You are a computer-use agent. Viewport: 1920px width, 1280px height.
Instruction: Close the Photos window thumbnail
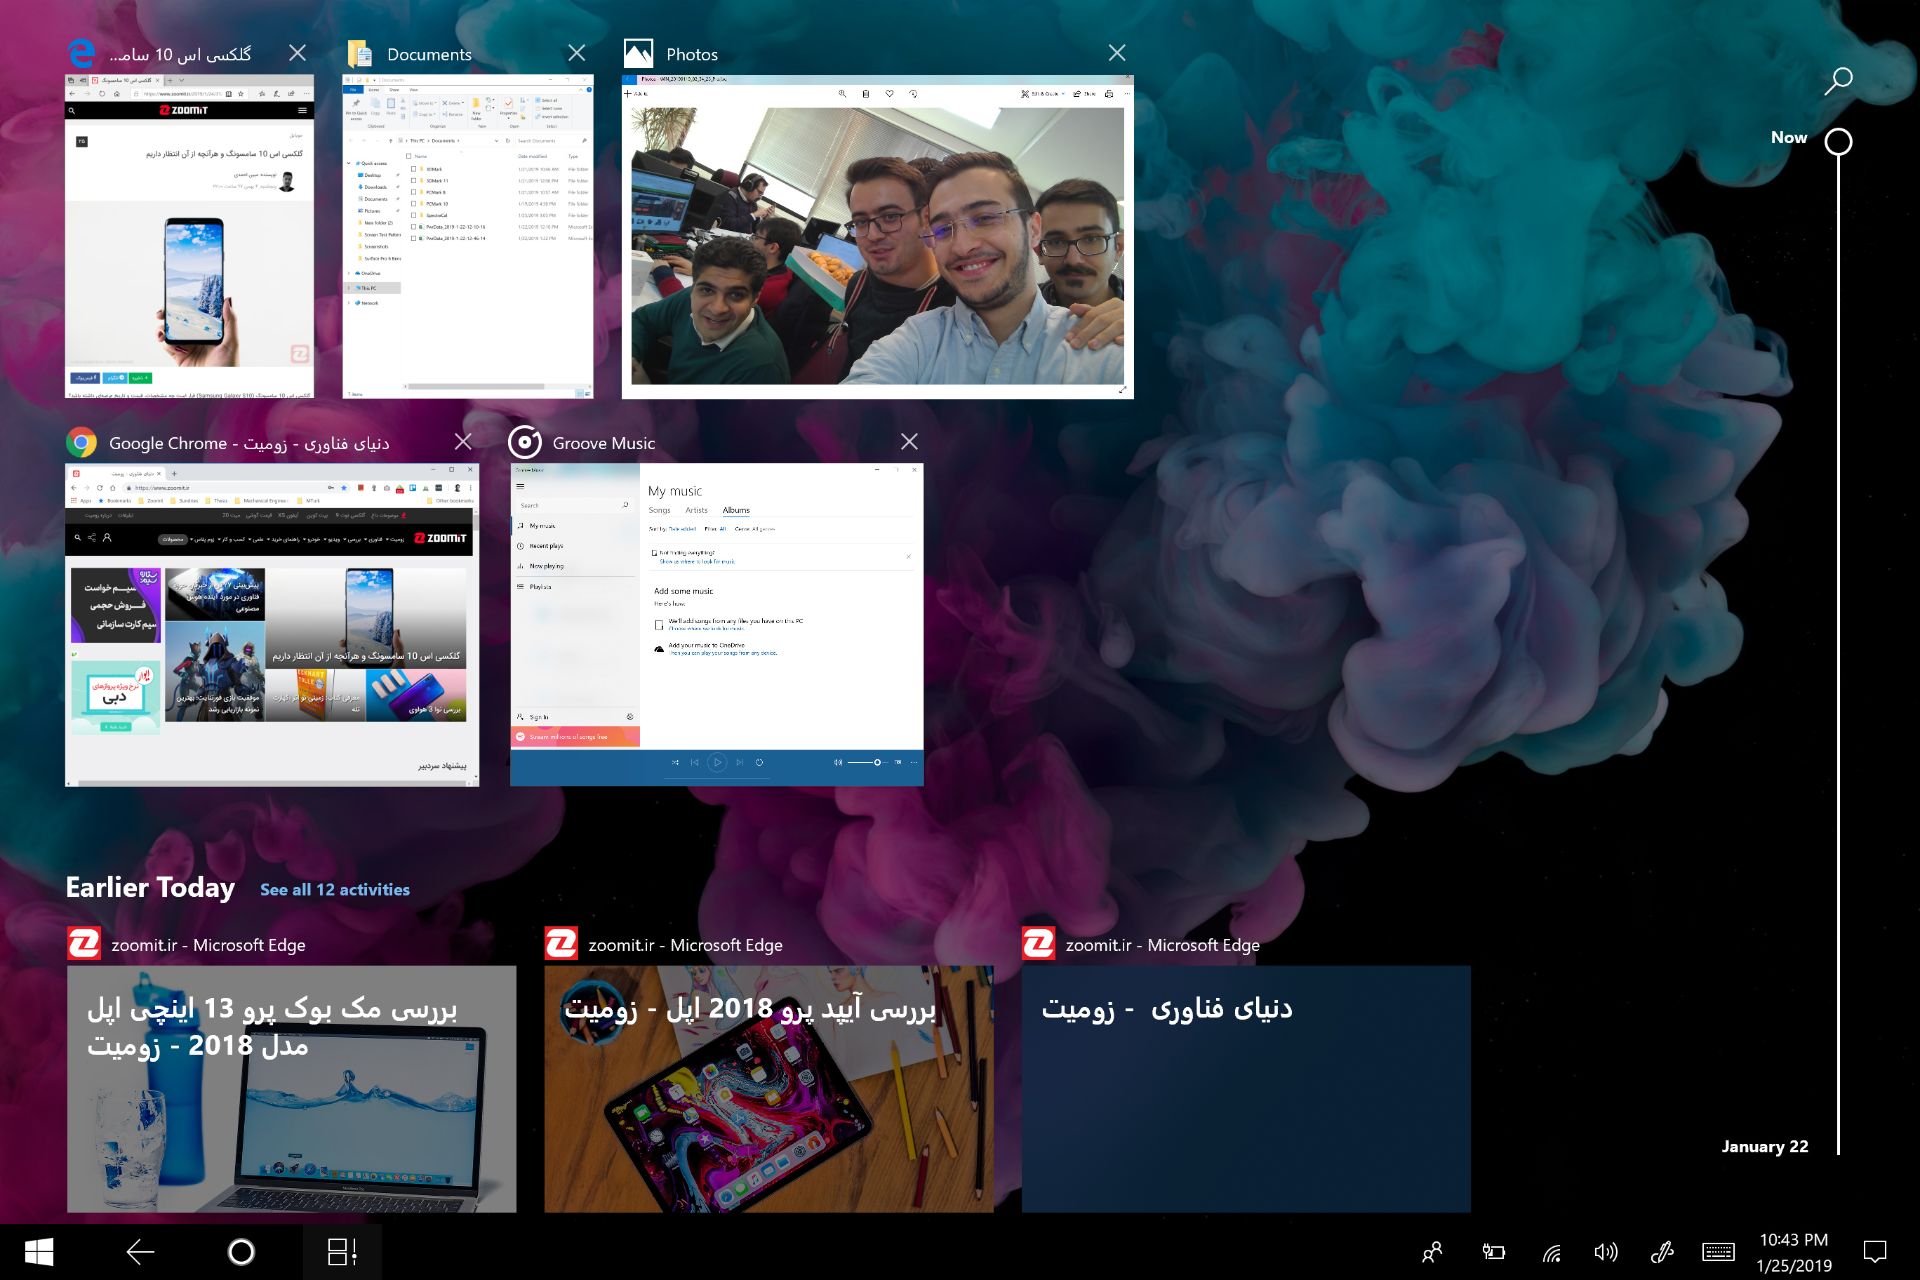[1117, 53]
